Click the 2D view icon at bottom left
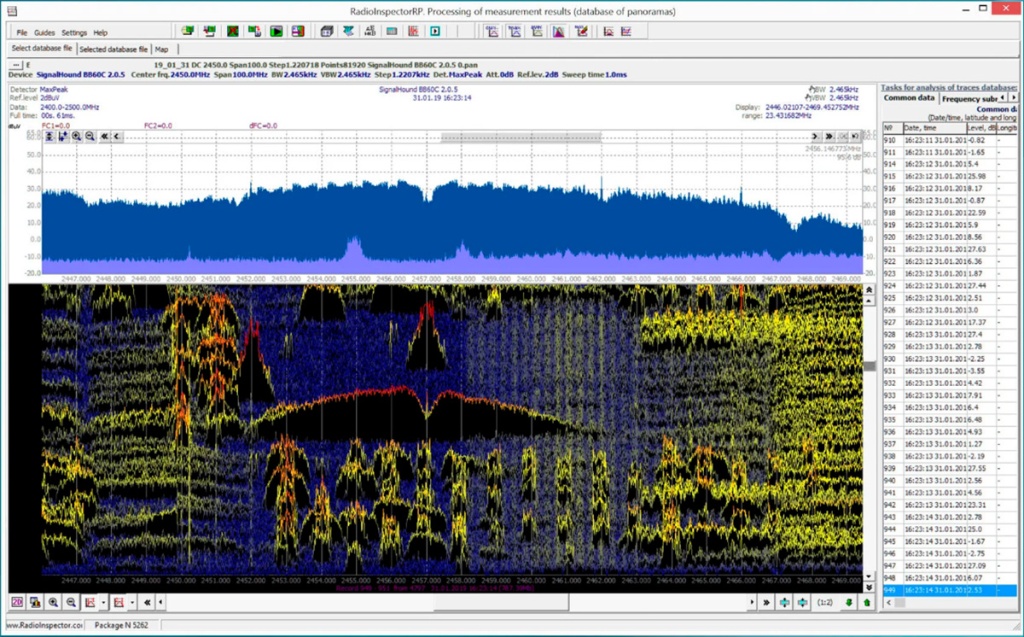This screenshot has height=637, width=1024. coord(17,602)
